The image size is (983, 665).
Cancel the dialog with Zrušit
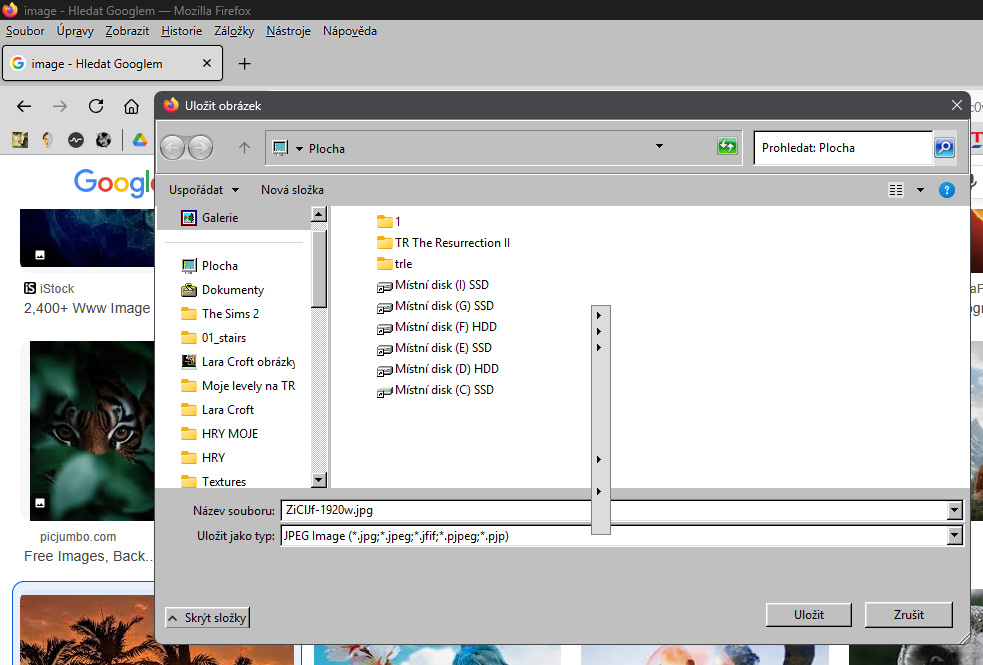click(908, 614)
